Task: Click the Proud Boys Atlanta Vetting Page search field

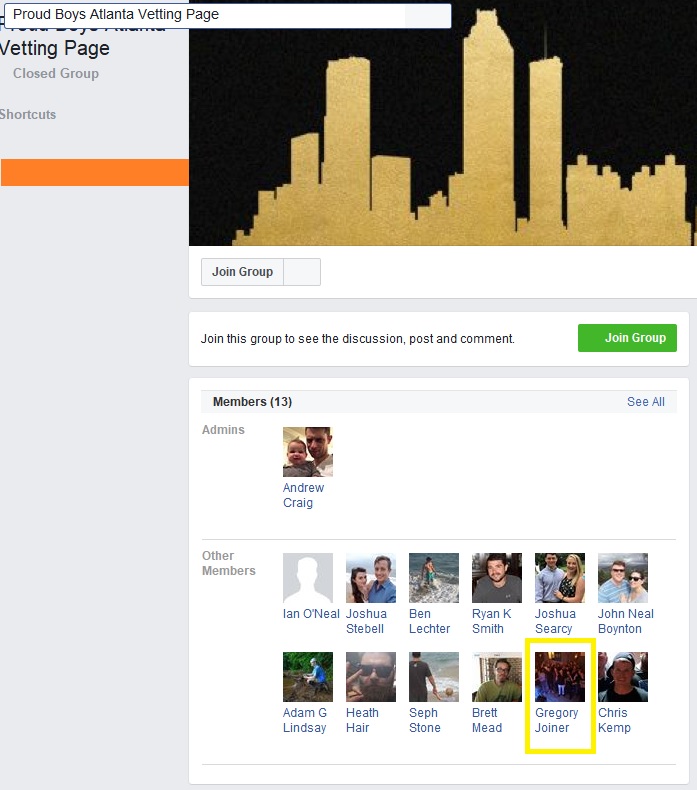Action: click(x=228, y=16)
